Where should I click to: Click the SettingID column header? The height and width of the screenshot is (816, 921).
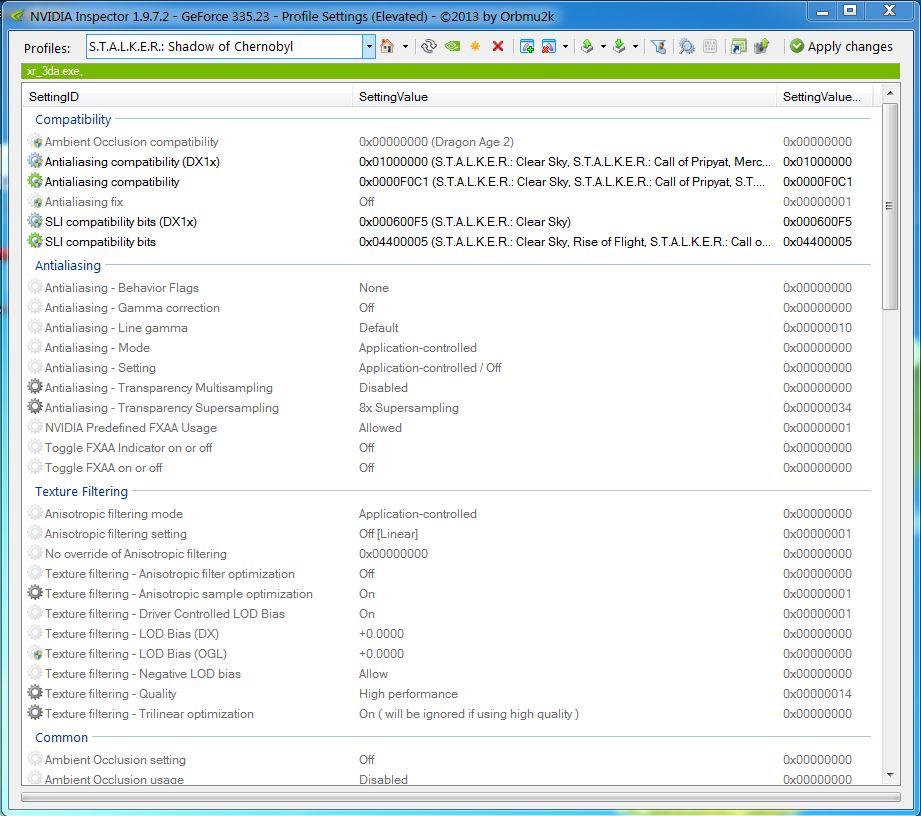click(x=187, y=97)
